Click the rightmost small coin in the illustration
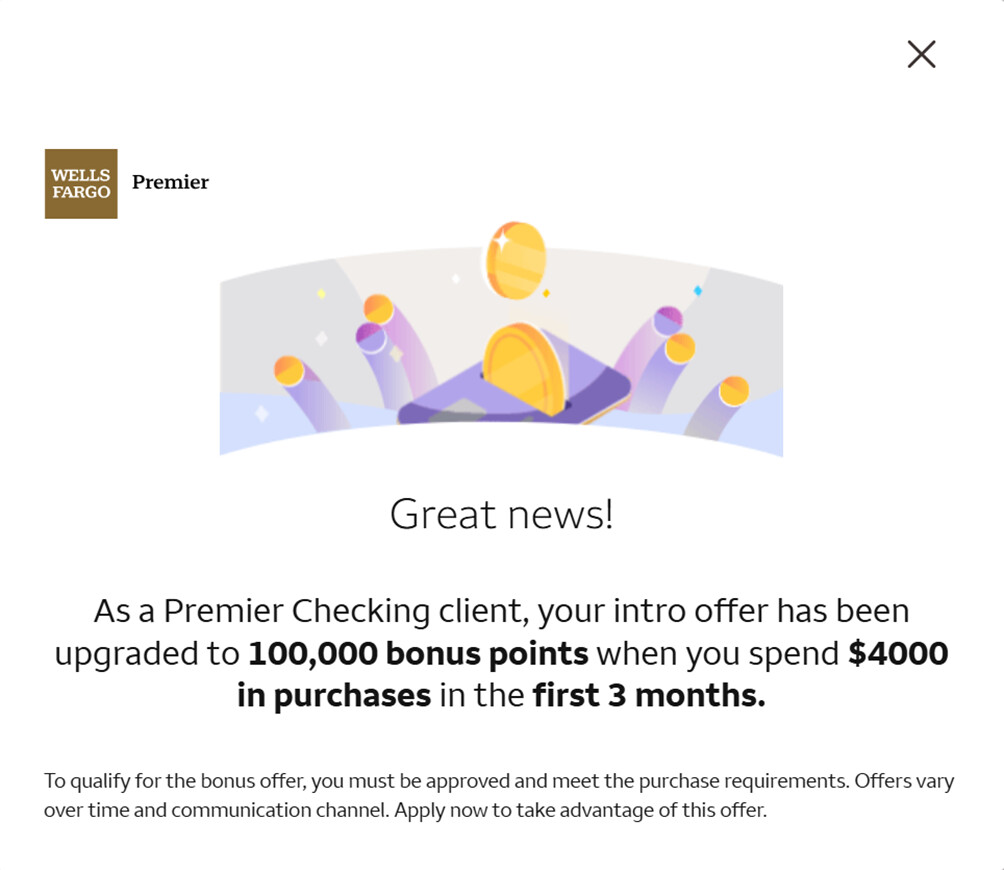Screen dimensions: 1004x870 [734, 390]
